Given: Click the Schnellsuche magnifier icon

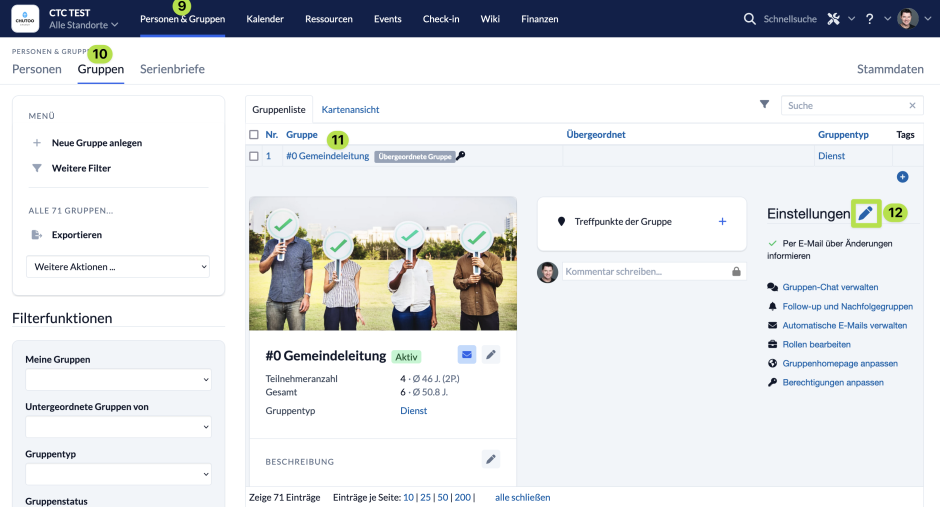Looking at the screenshot, I should tap(749, 19).
